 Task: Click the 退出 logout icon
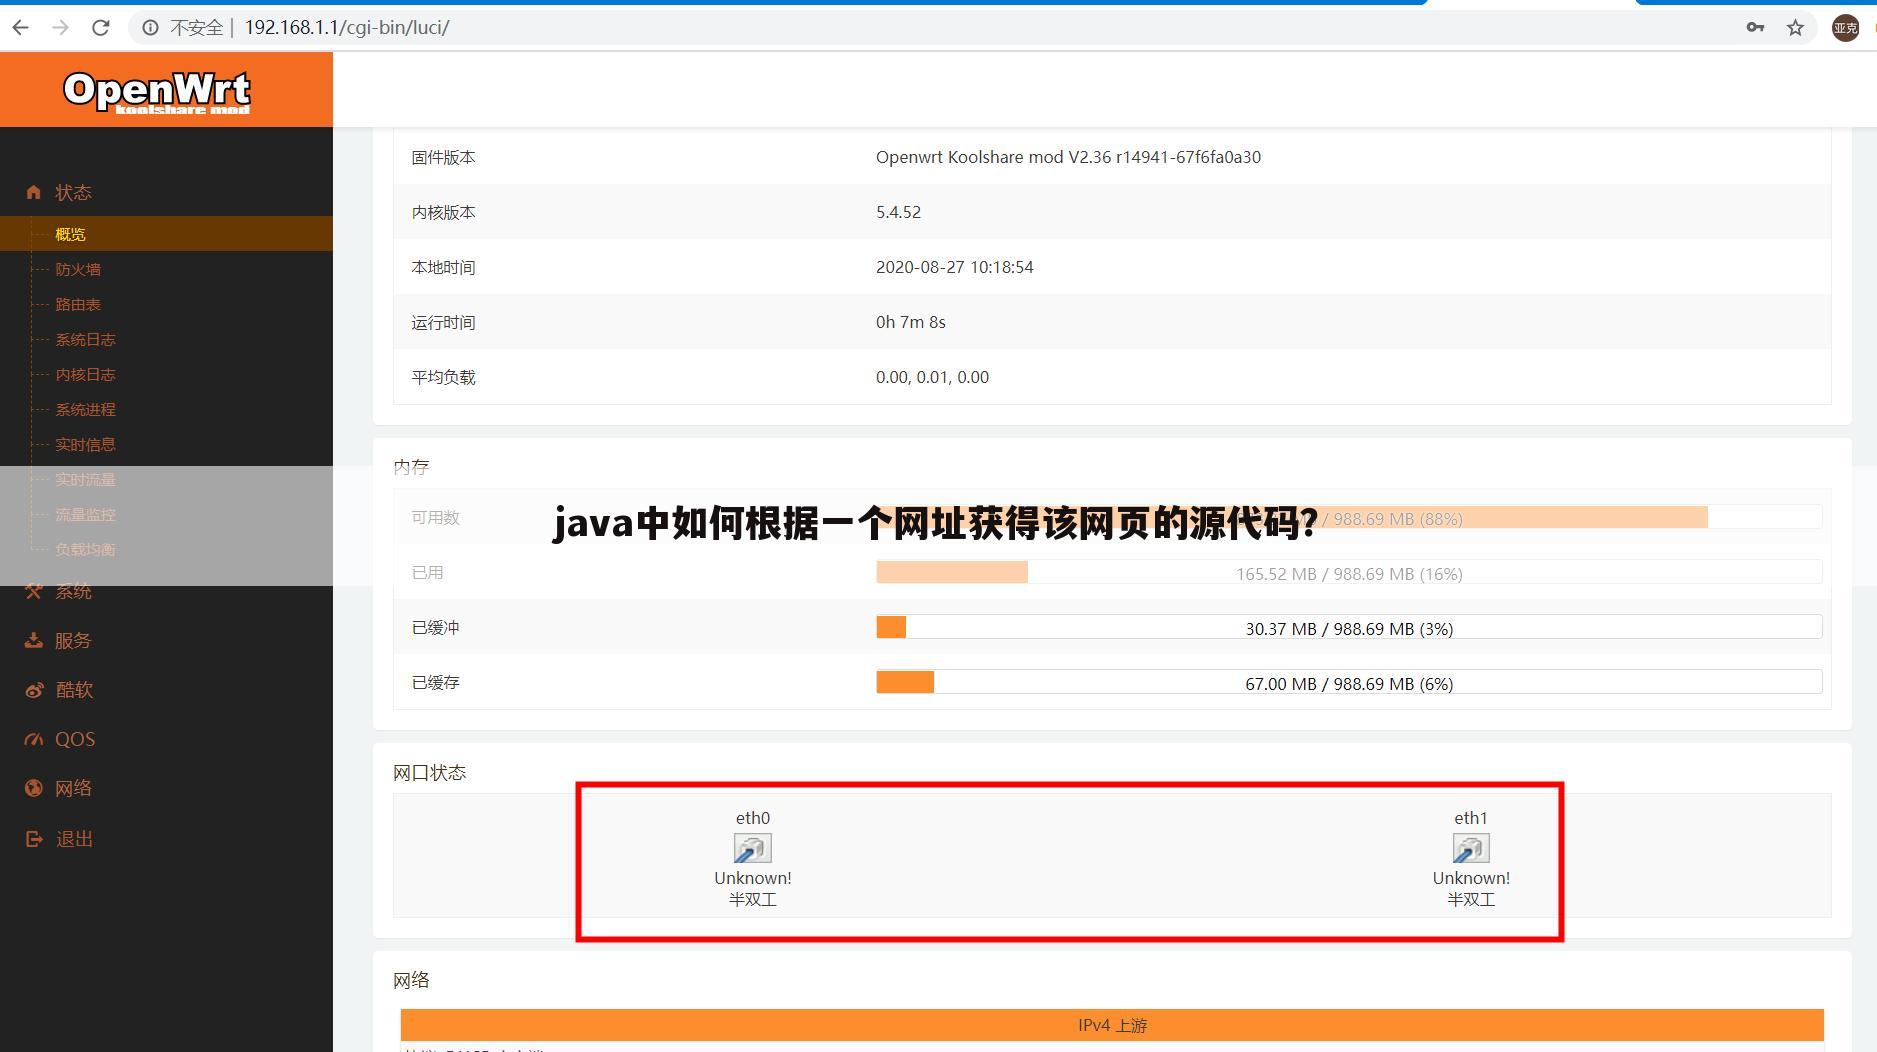33,838
